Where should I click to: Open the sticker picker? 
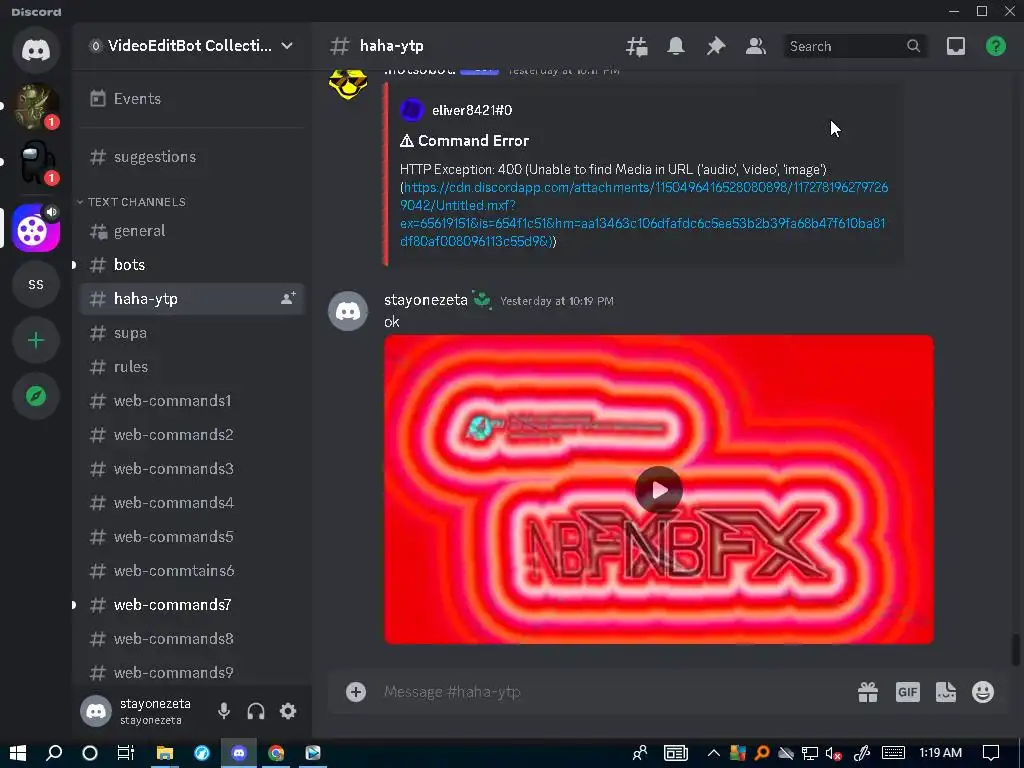(946, 692)
